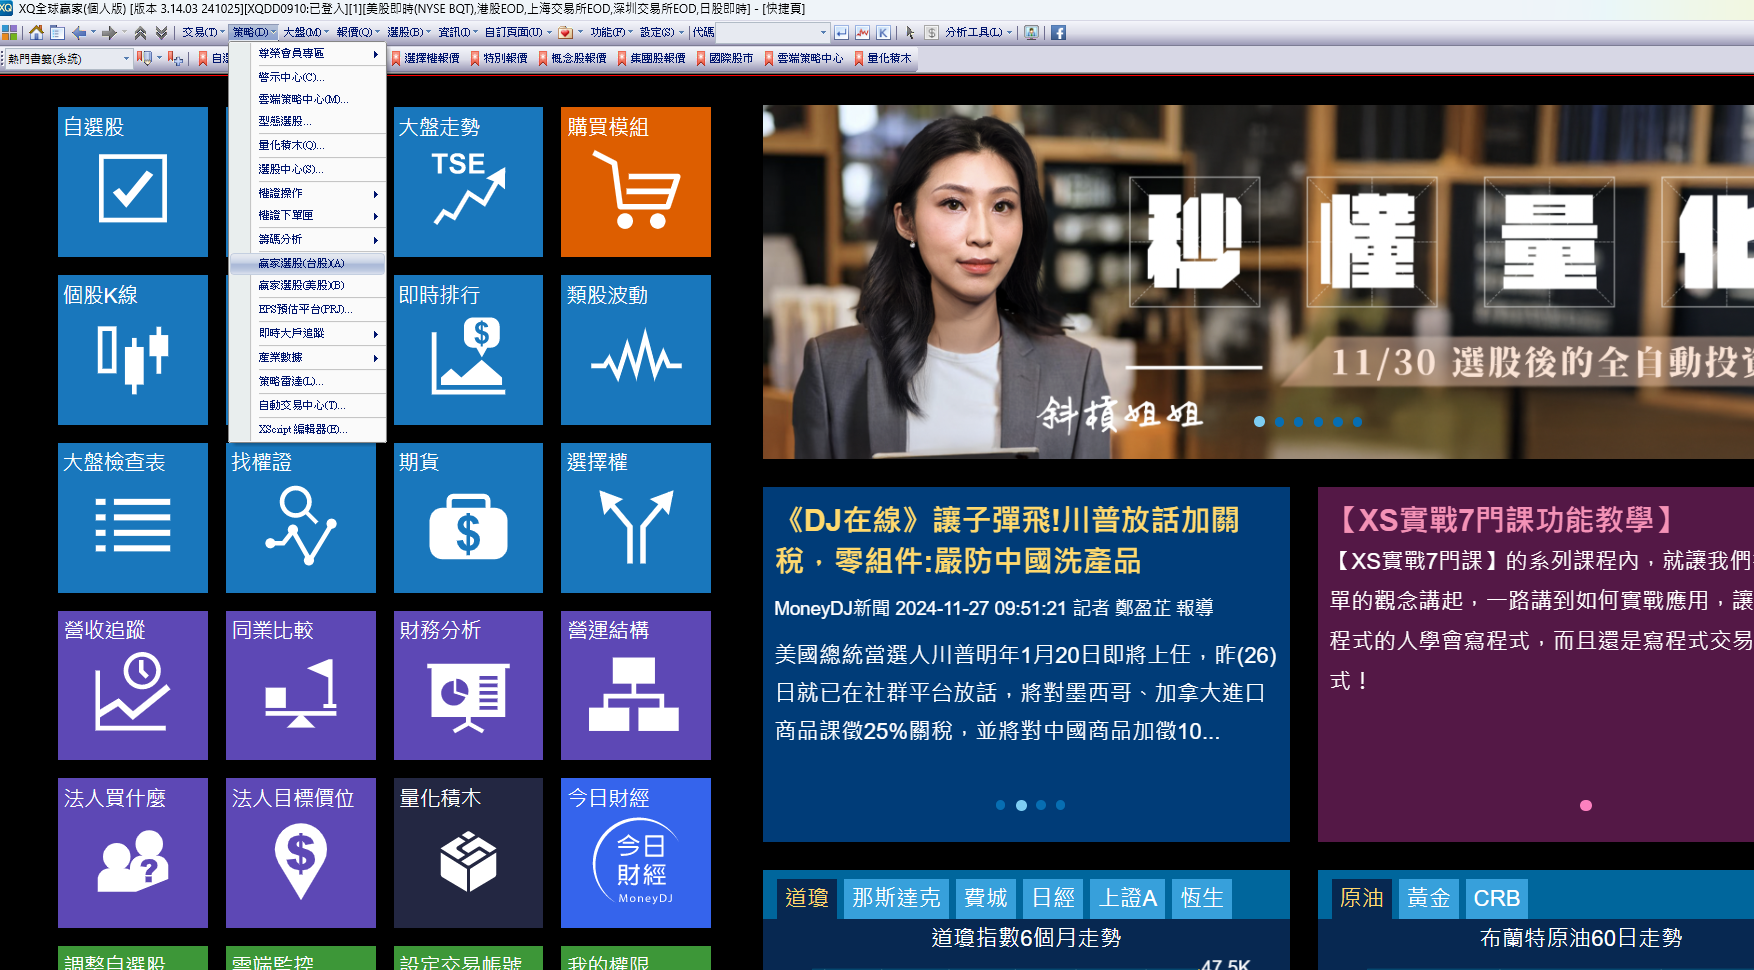Switch to the 那斯達克 index tab
This screenshot has height=970, width=1754.
point(896,898)
